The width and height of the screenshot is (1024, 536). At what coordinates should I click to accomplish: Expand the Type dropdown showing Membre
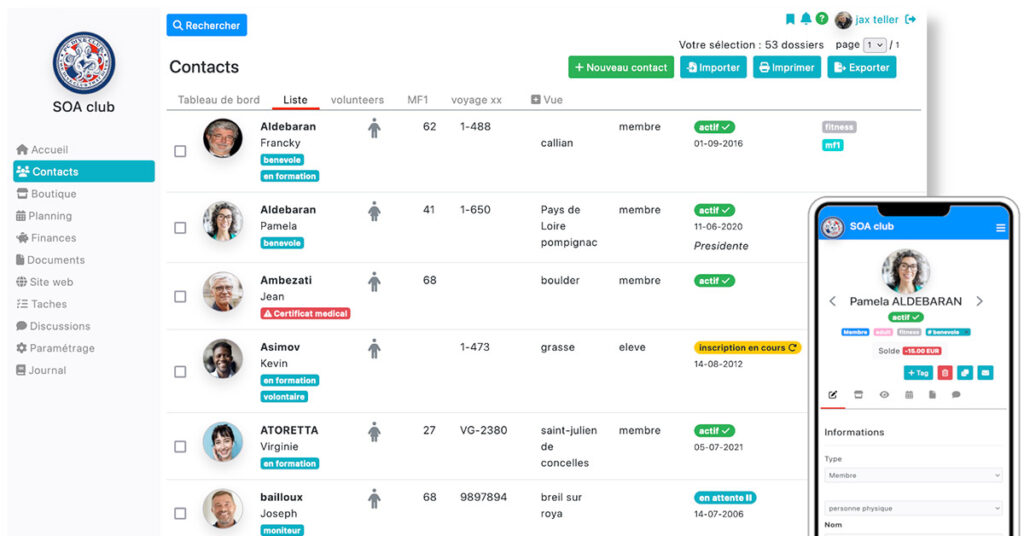912,476
